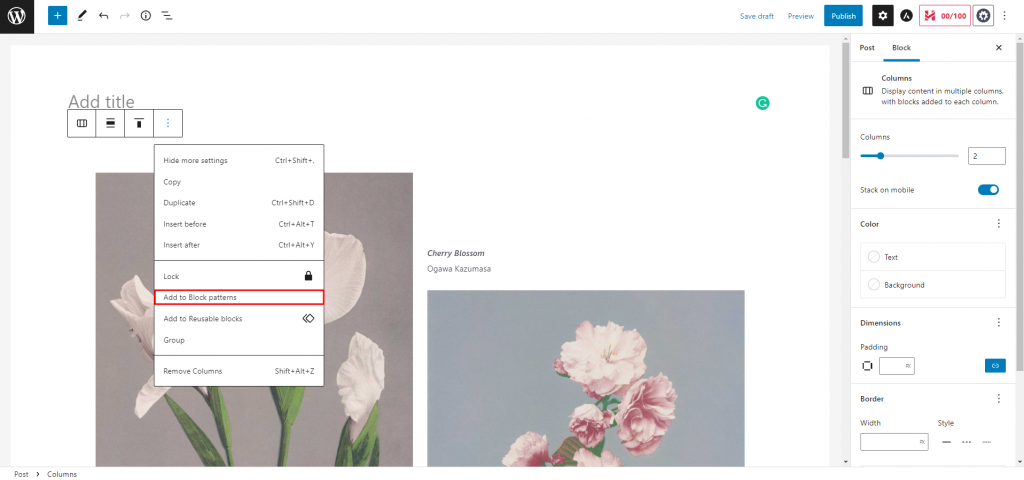
Task: Click Add to Block patterns
Action: pos(239,297)
